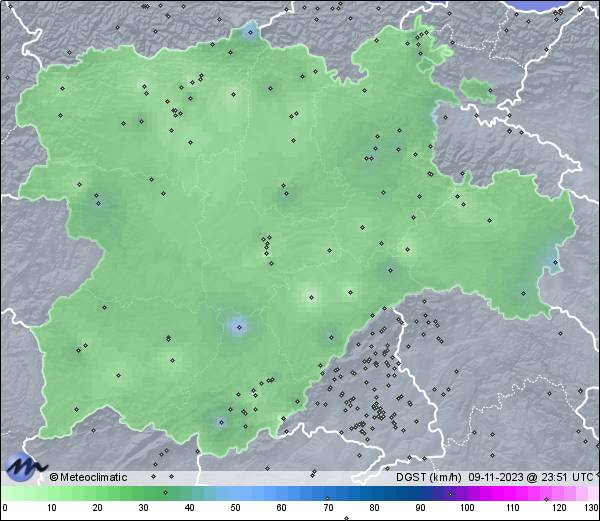600x521 pixels.
Task: Click the 0 value on the scale
Action: 5,508
